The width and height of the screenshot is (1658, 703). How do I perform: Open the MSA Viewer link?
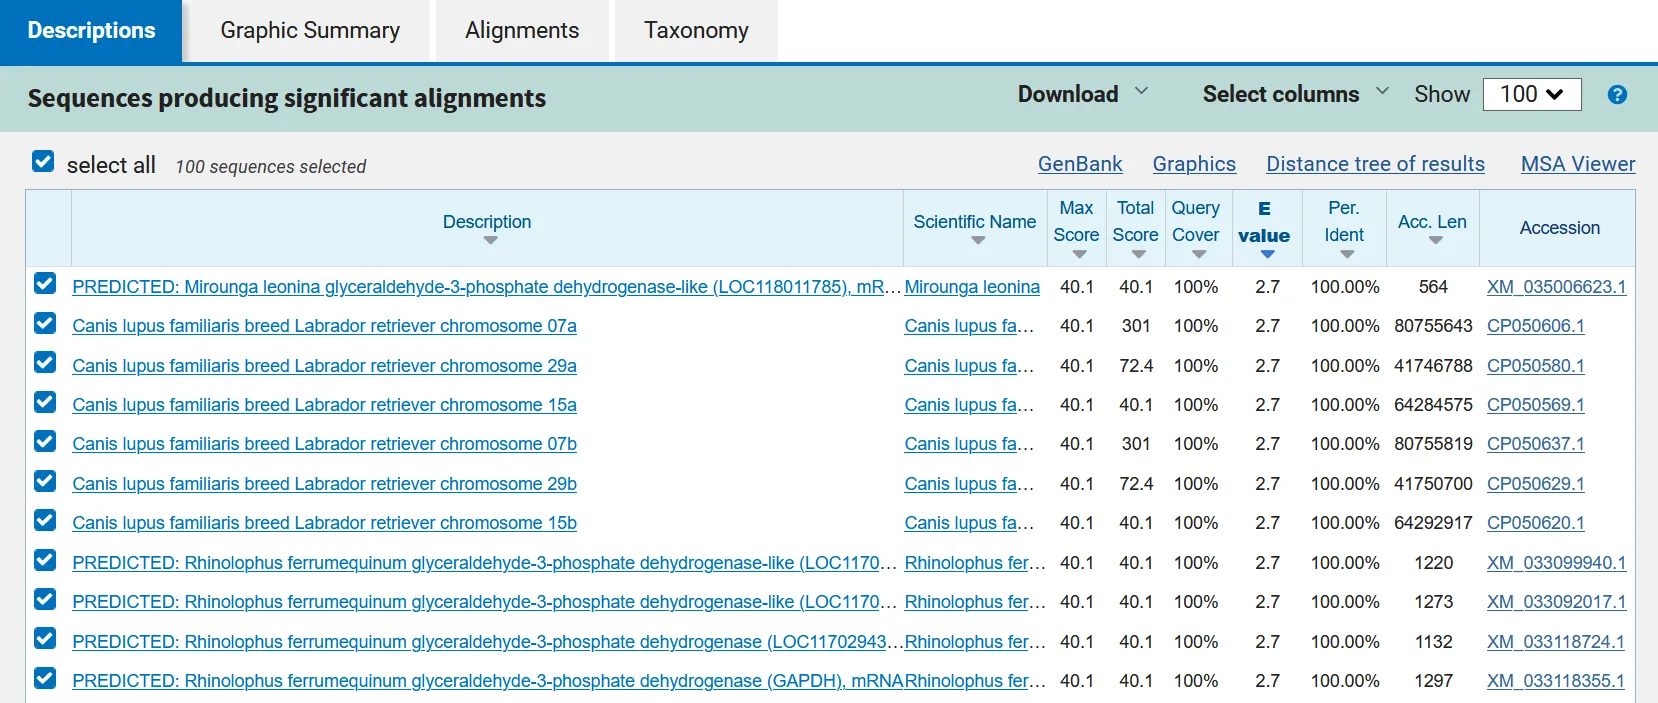(x=1577, y=164)
